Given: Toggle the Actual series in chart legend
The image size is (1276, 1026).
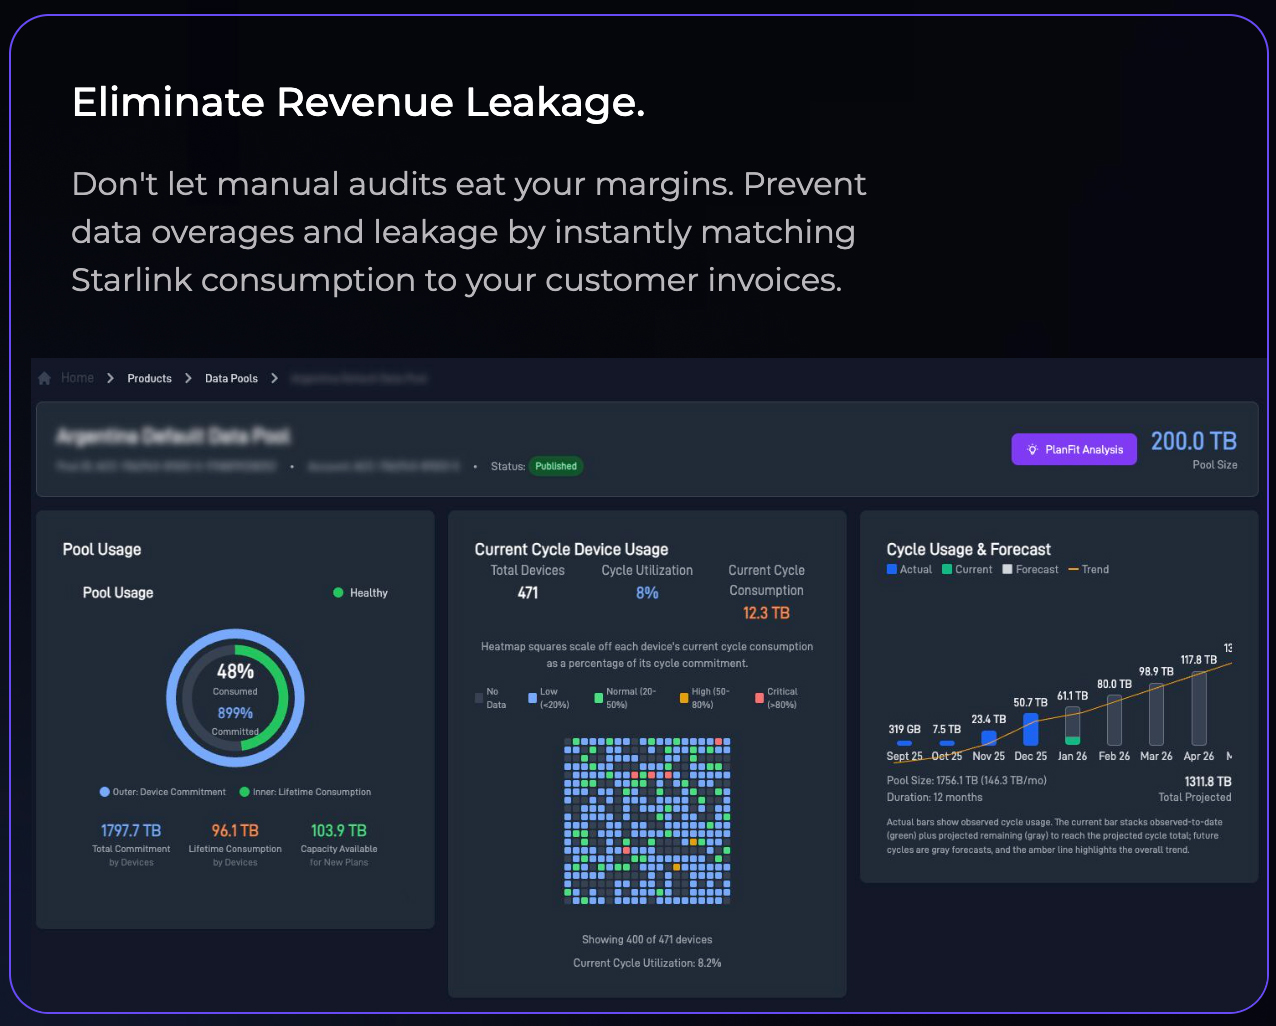Looking at the screenshot, I should point(909,569).
